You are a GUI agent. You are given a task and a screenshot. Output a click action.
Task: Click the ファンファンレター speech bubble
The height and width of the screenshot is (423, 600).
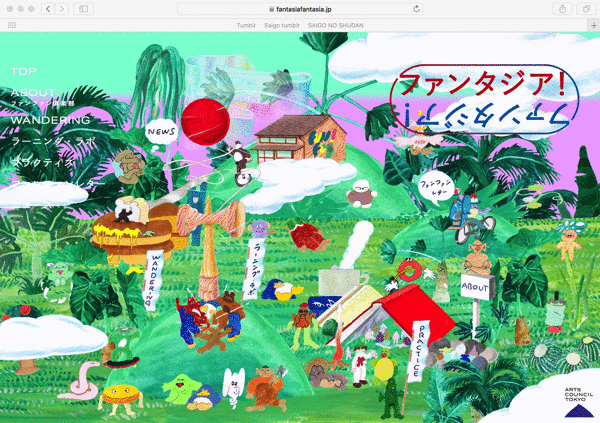tap(437, 188)
